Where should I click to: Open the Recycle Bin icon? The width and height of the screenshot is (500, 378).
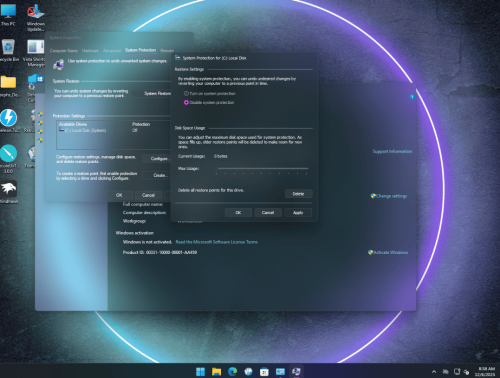coord(8,50)
